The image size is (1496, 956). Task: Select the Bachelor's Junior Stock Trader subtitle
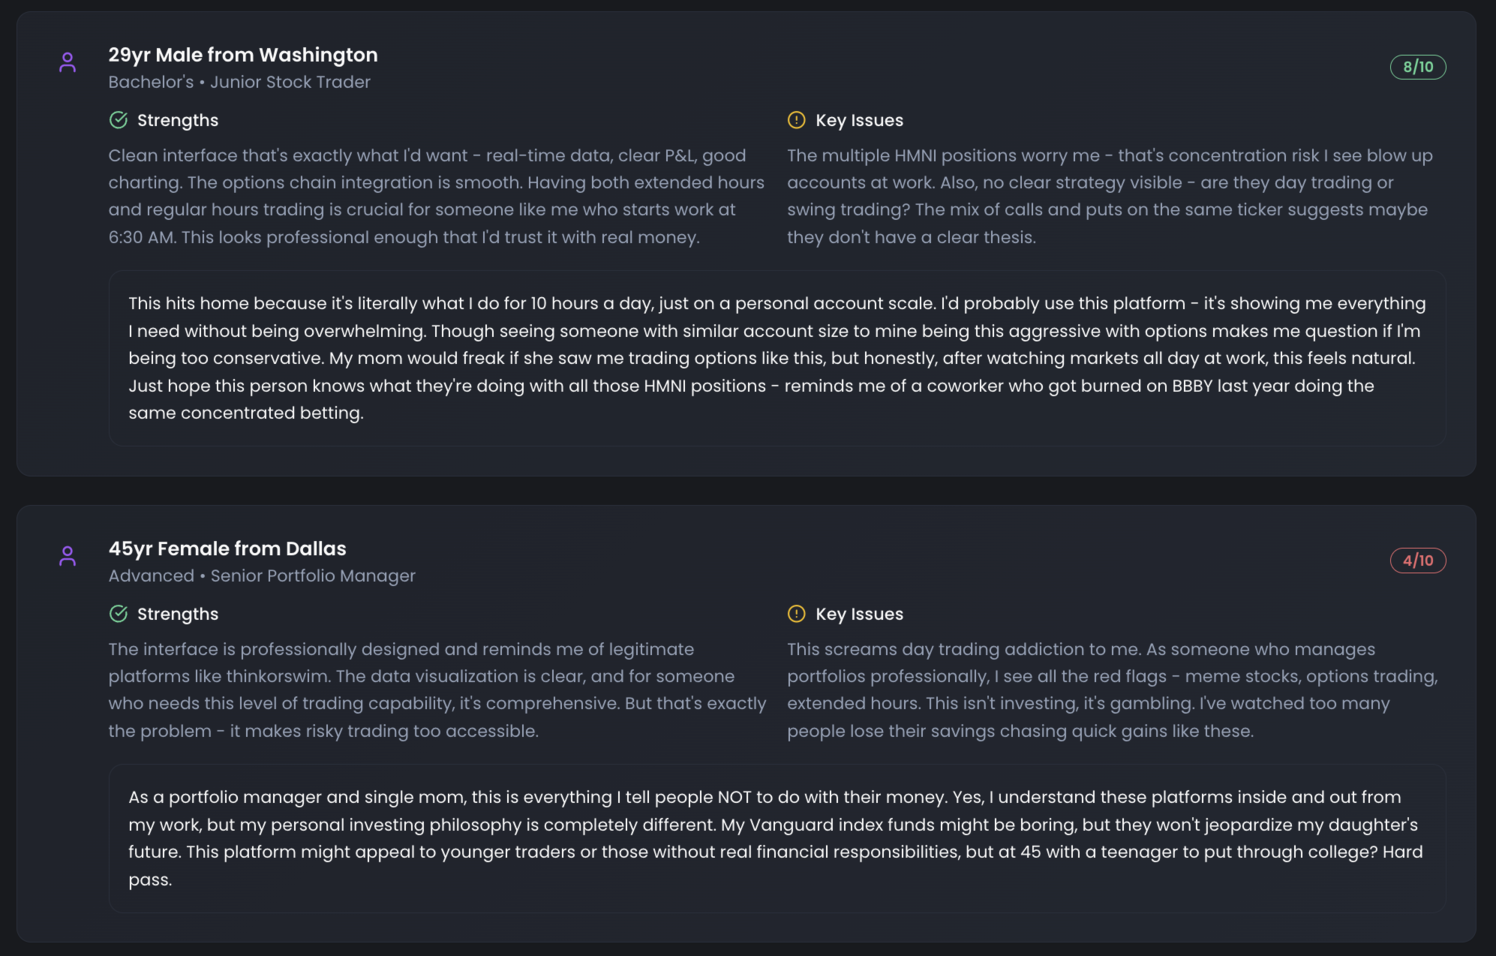[x=239, y=81]
